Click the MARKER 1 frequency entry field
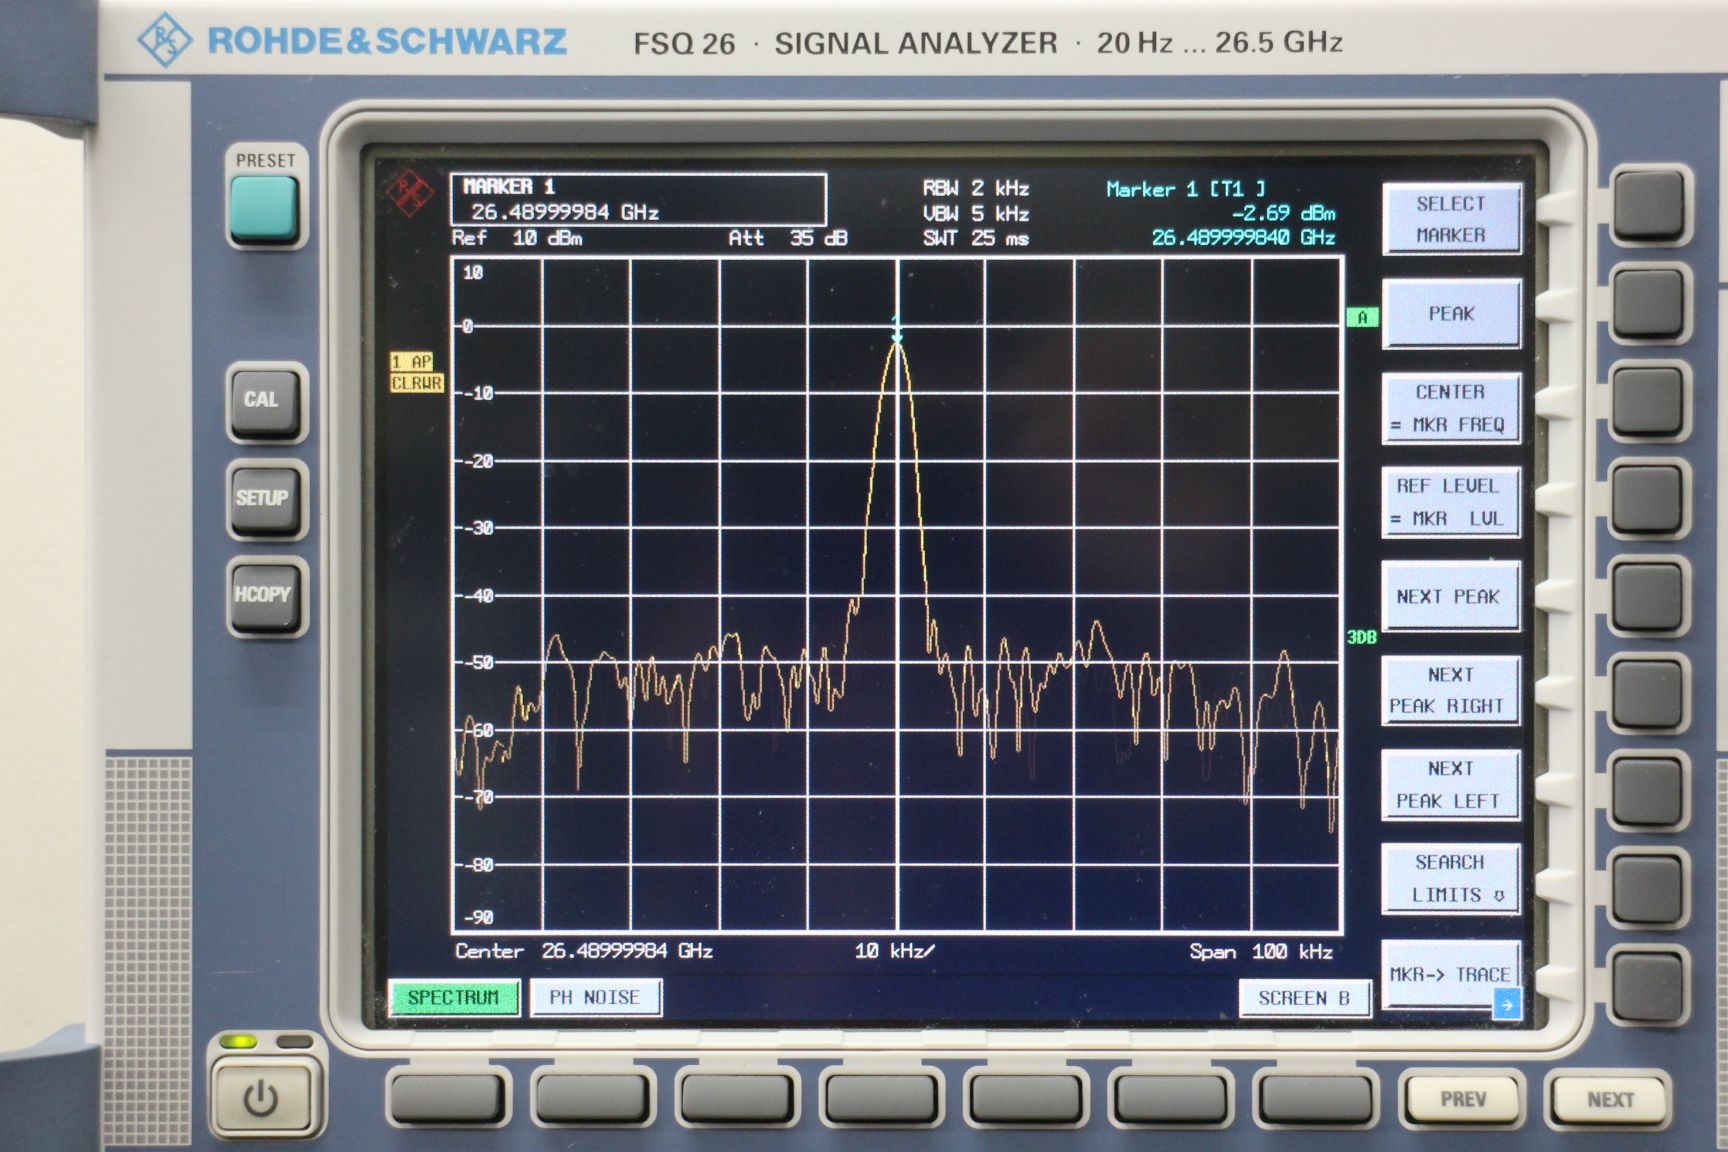The width and height of the screenshot is (1728, 1152). 638,200
